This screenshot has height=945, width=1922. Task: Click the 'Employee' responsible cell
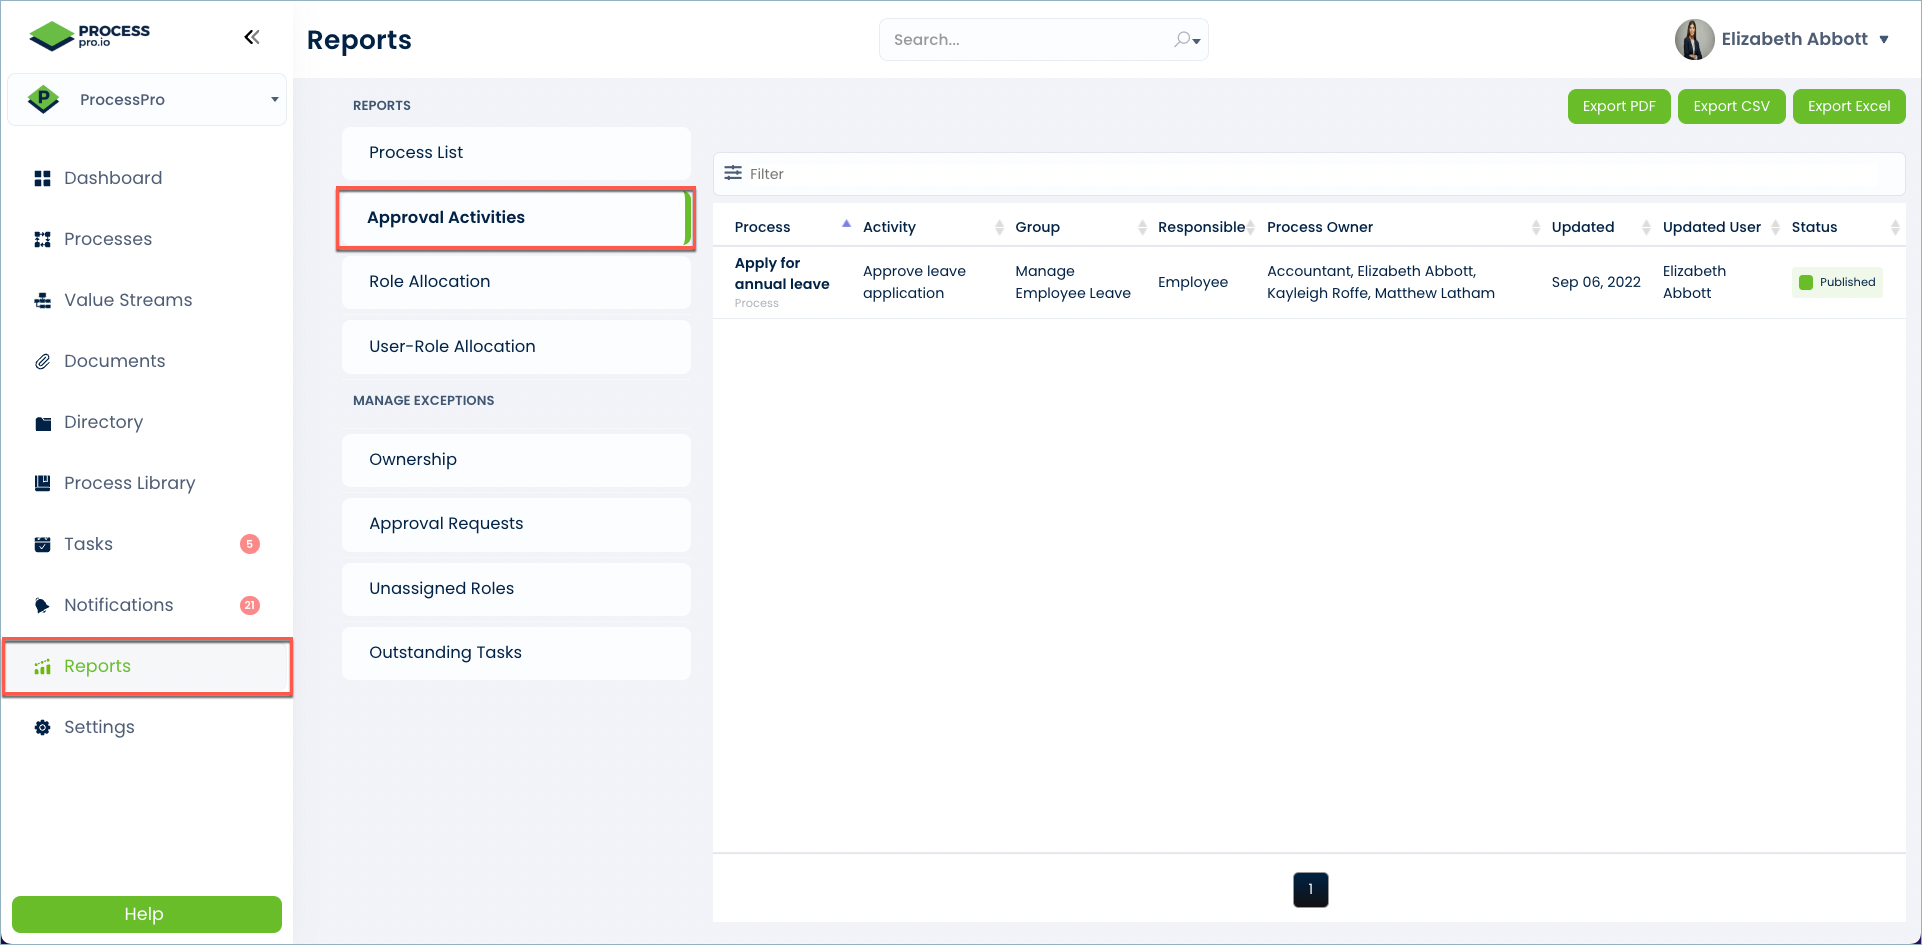click(x=1193, y=282)
